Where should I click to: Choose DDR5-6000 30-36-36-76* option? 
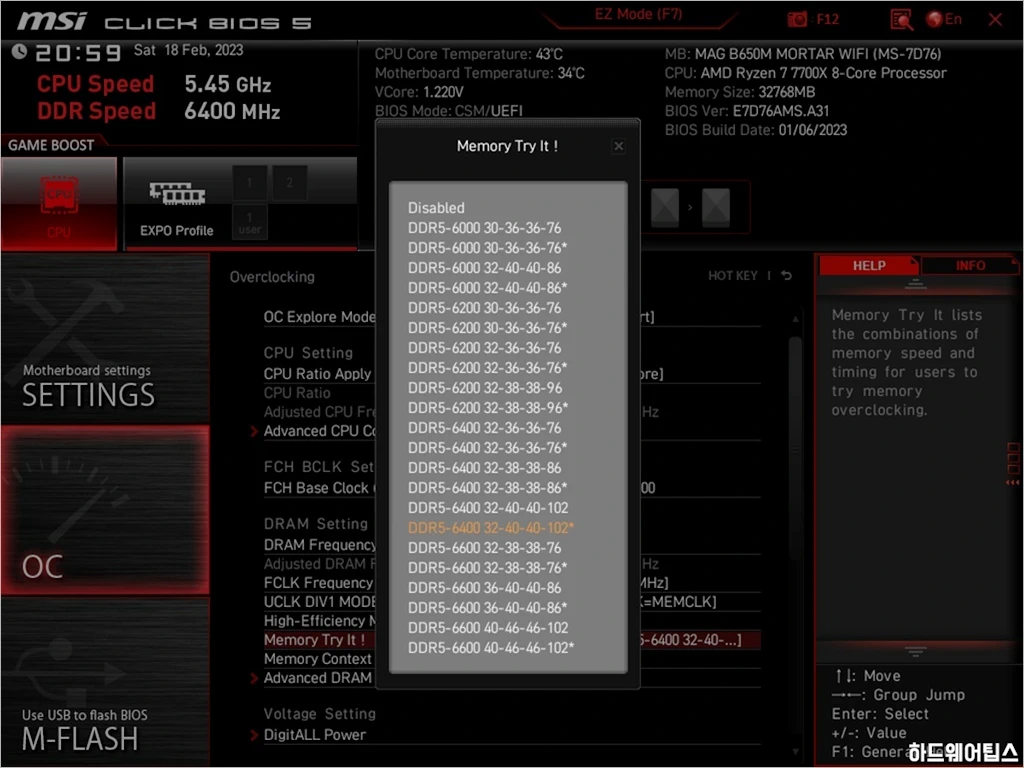click(x=487, y=248)
